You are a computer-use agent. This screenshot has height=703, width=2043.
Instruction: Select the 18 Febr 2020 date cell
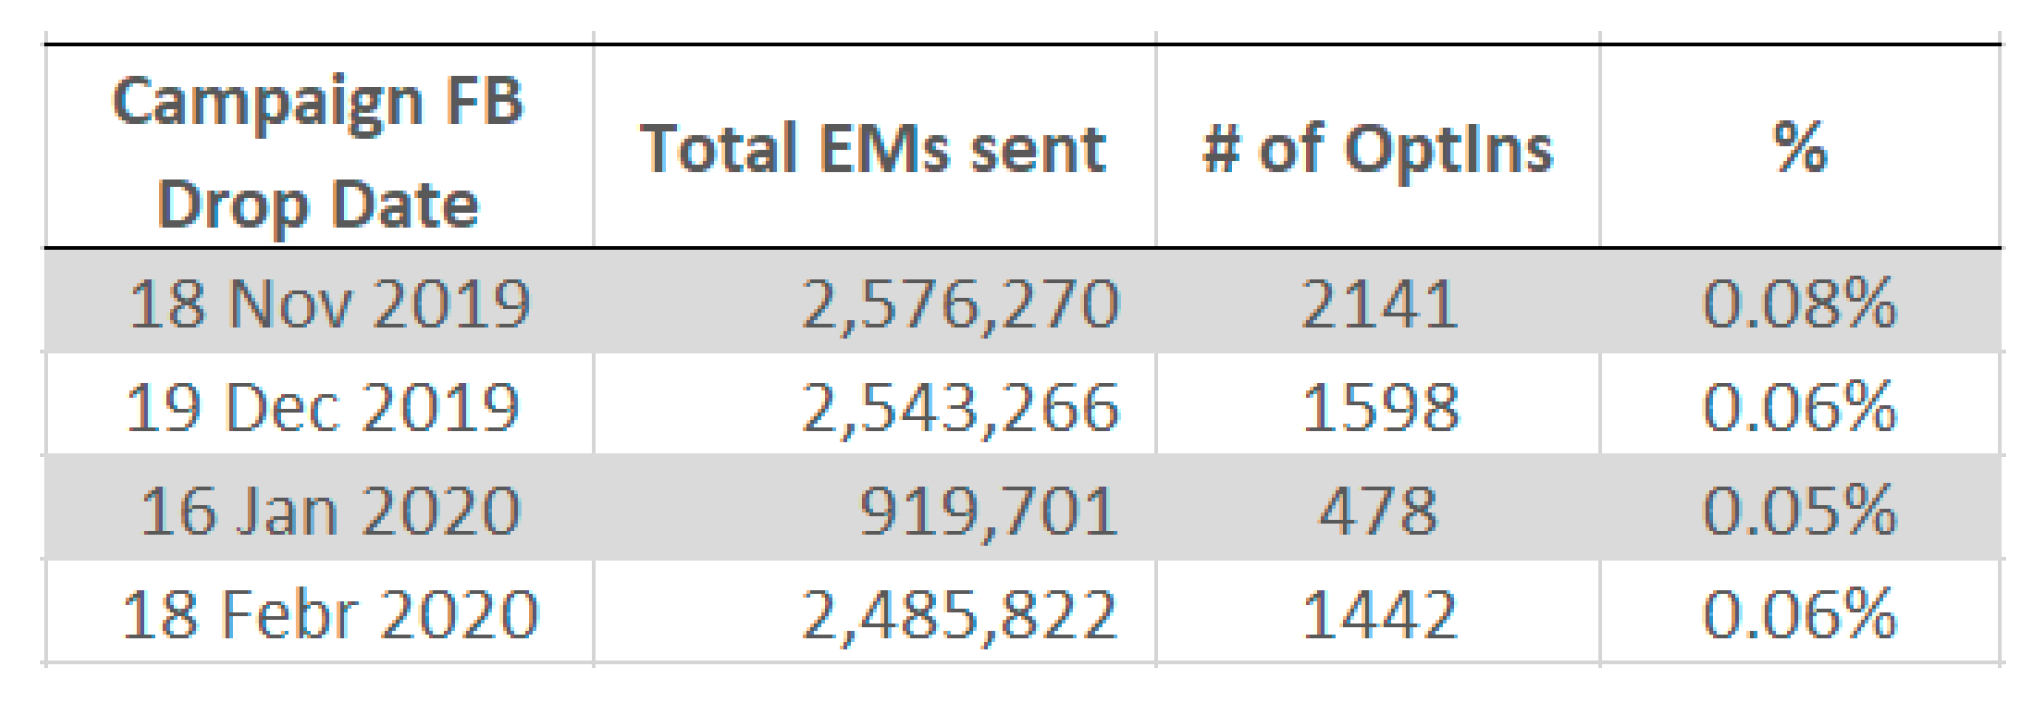330,614
